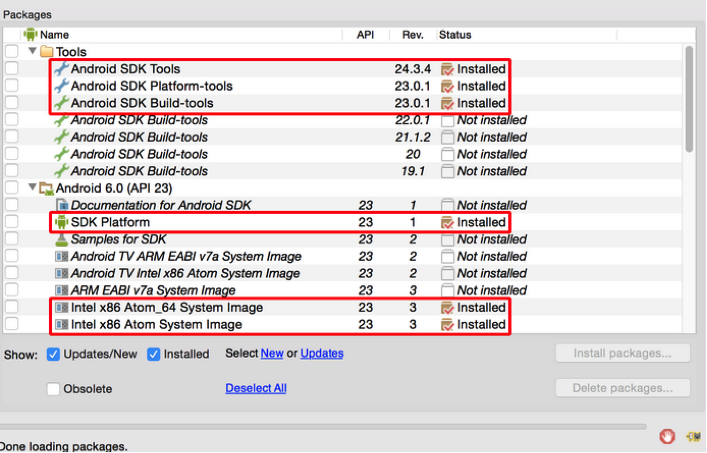Click the wrench icon for Build-tools rev 20
This screenshot has height=453, width=707.
(61, 154)
